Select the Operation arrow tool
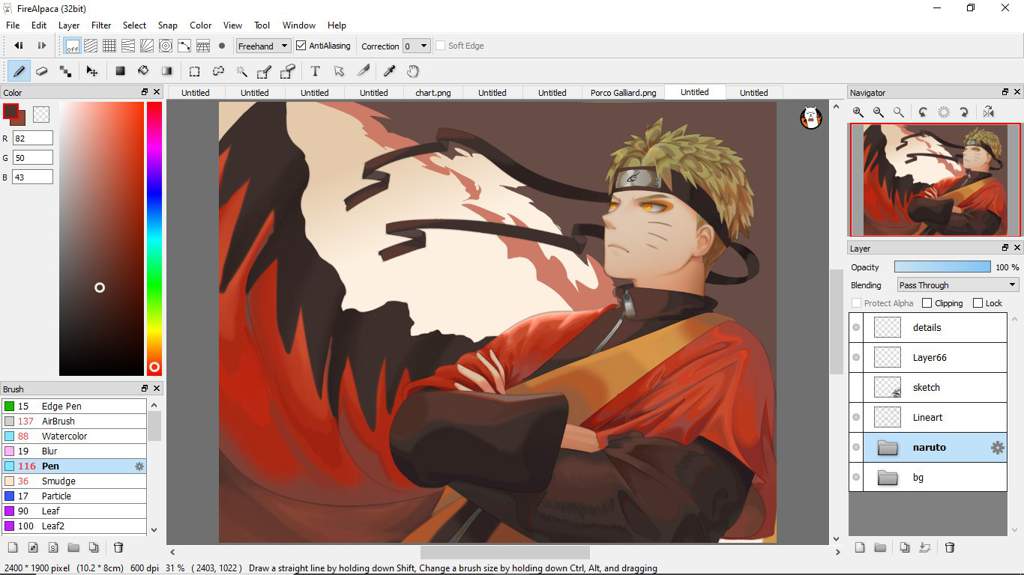The image size is (1024, 575). point(339,71)
